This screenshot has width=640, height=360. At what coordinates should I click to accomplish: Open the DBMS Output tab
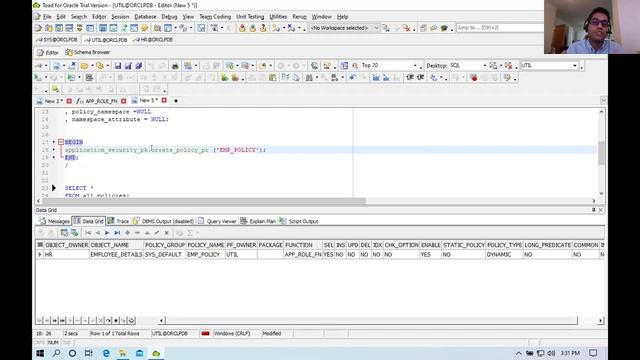coord(163,221)
